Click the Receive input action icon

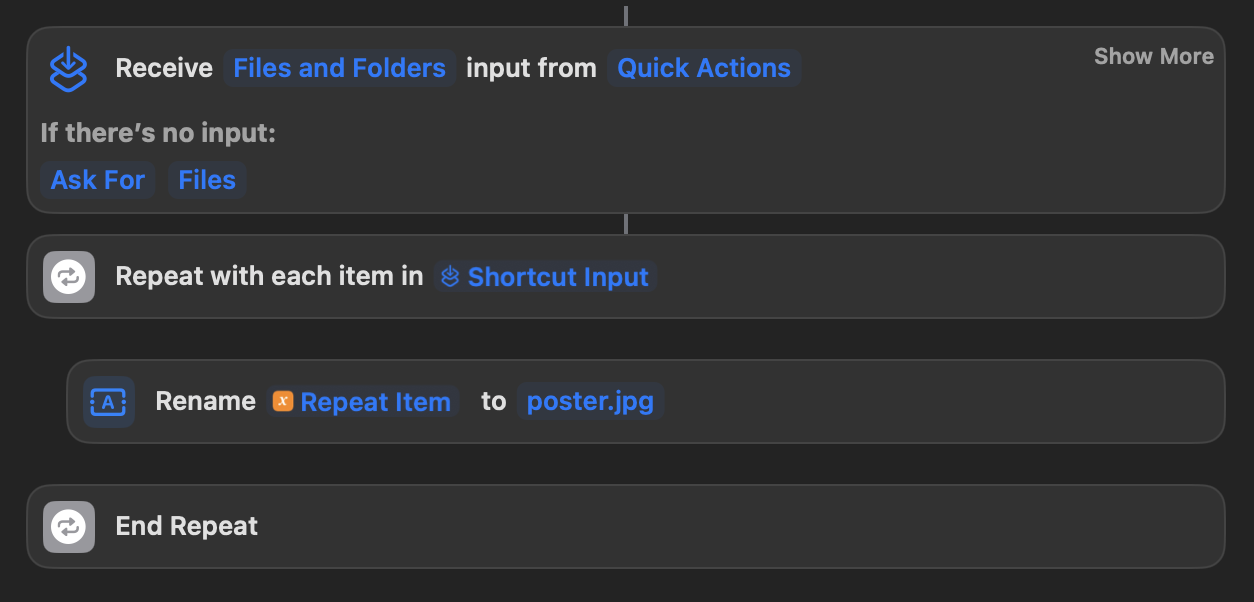(x=68, y=69)
